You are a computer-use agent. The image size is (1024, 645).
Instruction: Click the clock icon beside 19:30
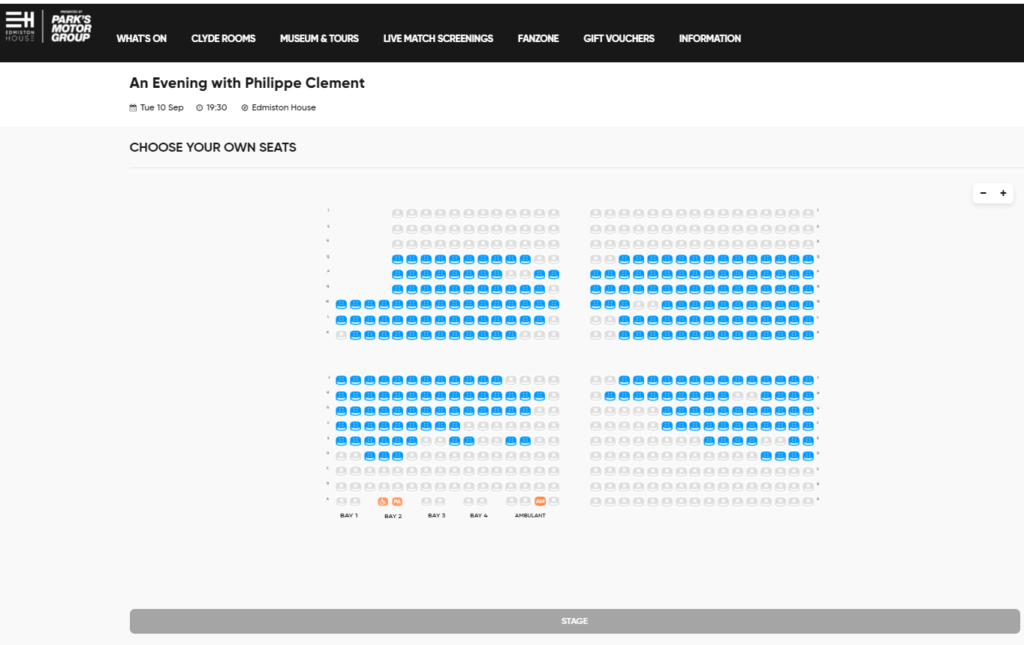[200, 108]
